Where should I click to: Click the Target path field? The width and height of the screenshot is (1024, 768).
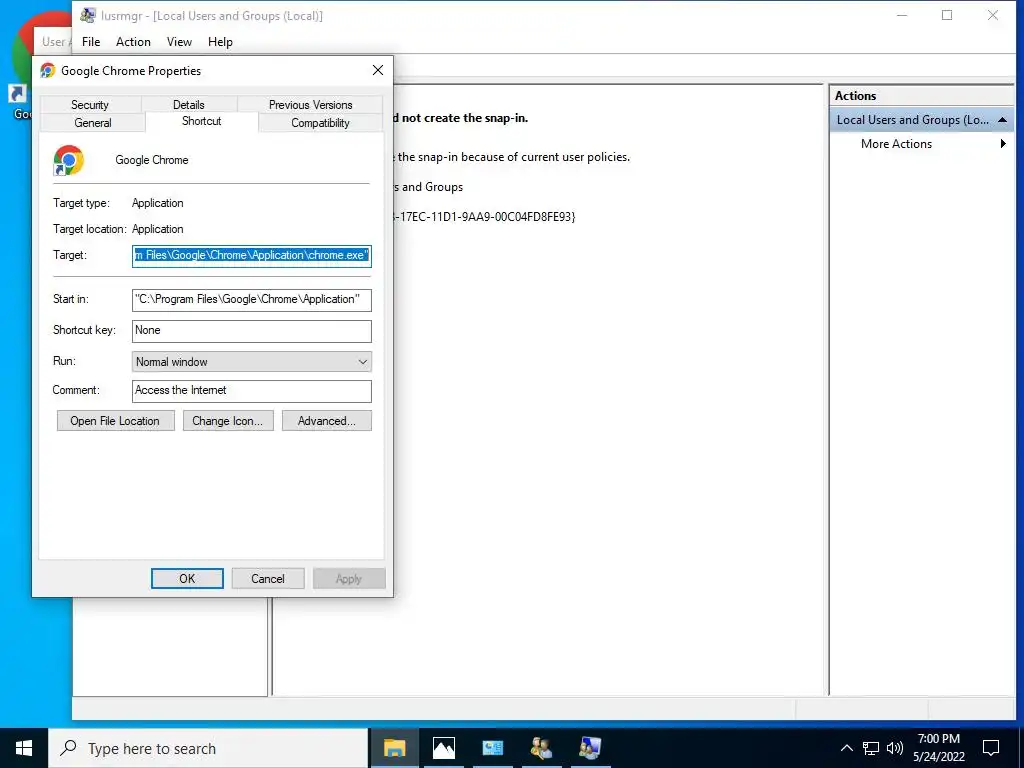point(251,255)
